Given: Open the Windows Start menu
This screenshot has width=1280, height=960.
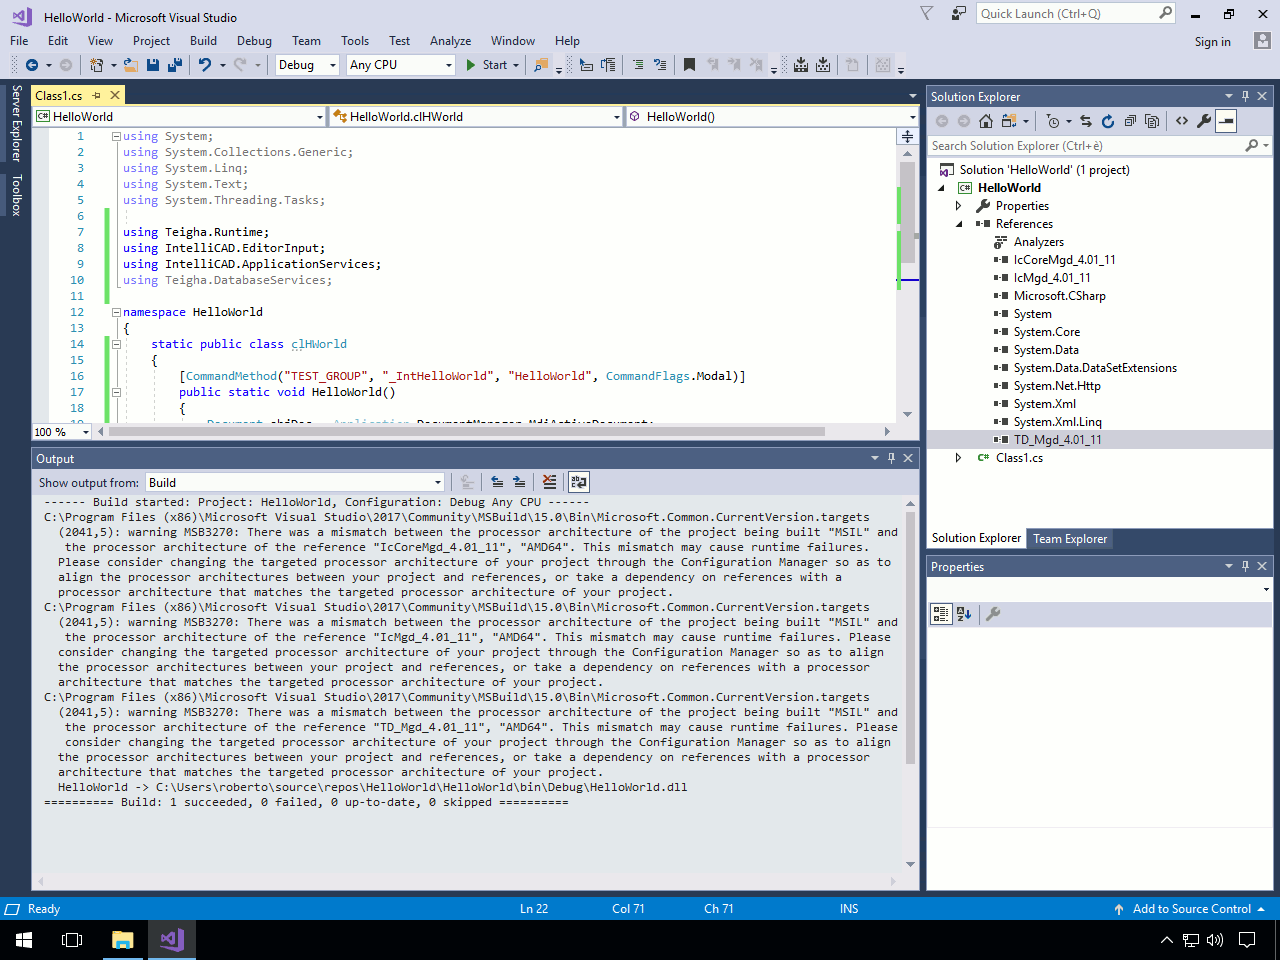Looking at the screenshot, I should point(24,940).
